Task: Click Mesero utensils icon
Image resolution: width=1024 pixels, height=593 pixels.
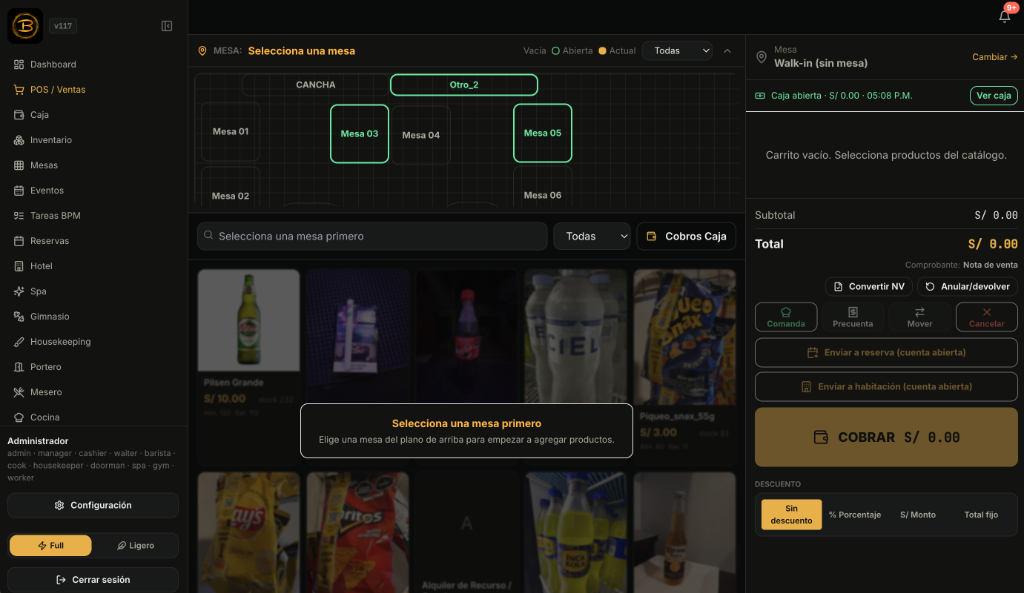Action: coord(19,392)
